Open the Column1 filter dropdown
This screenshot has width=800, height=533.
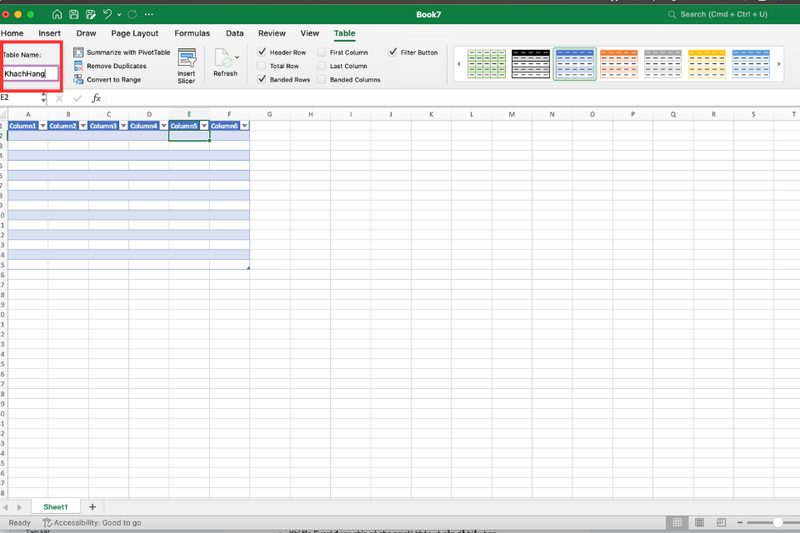[43, 125]
